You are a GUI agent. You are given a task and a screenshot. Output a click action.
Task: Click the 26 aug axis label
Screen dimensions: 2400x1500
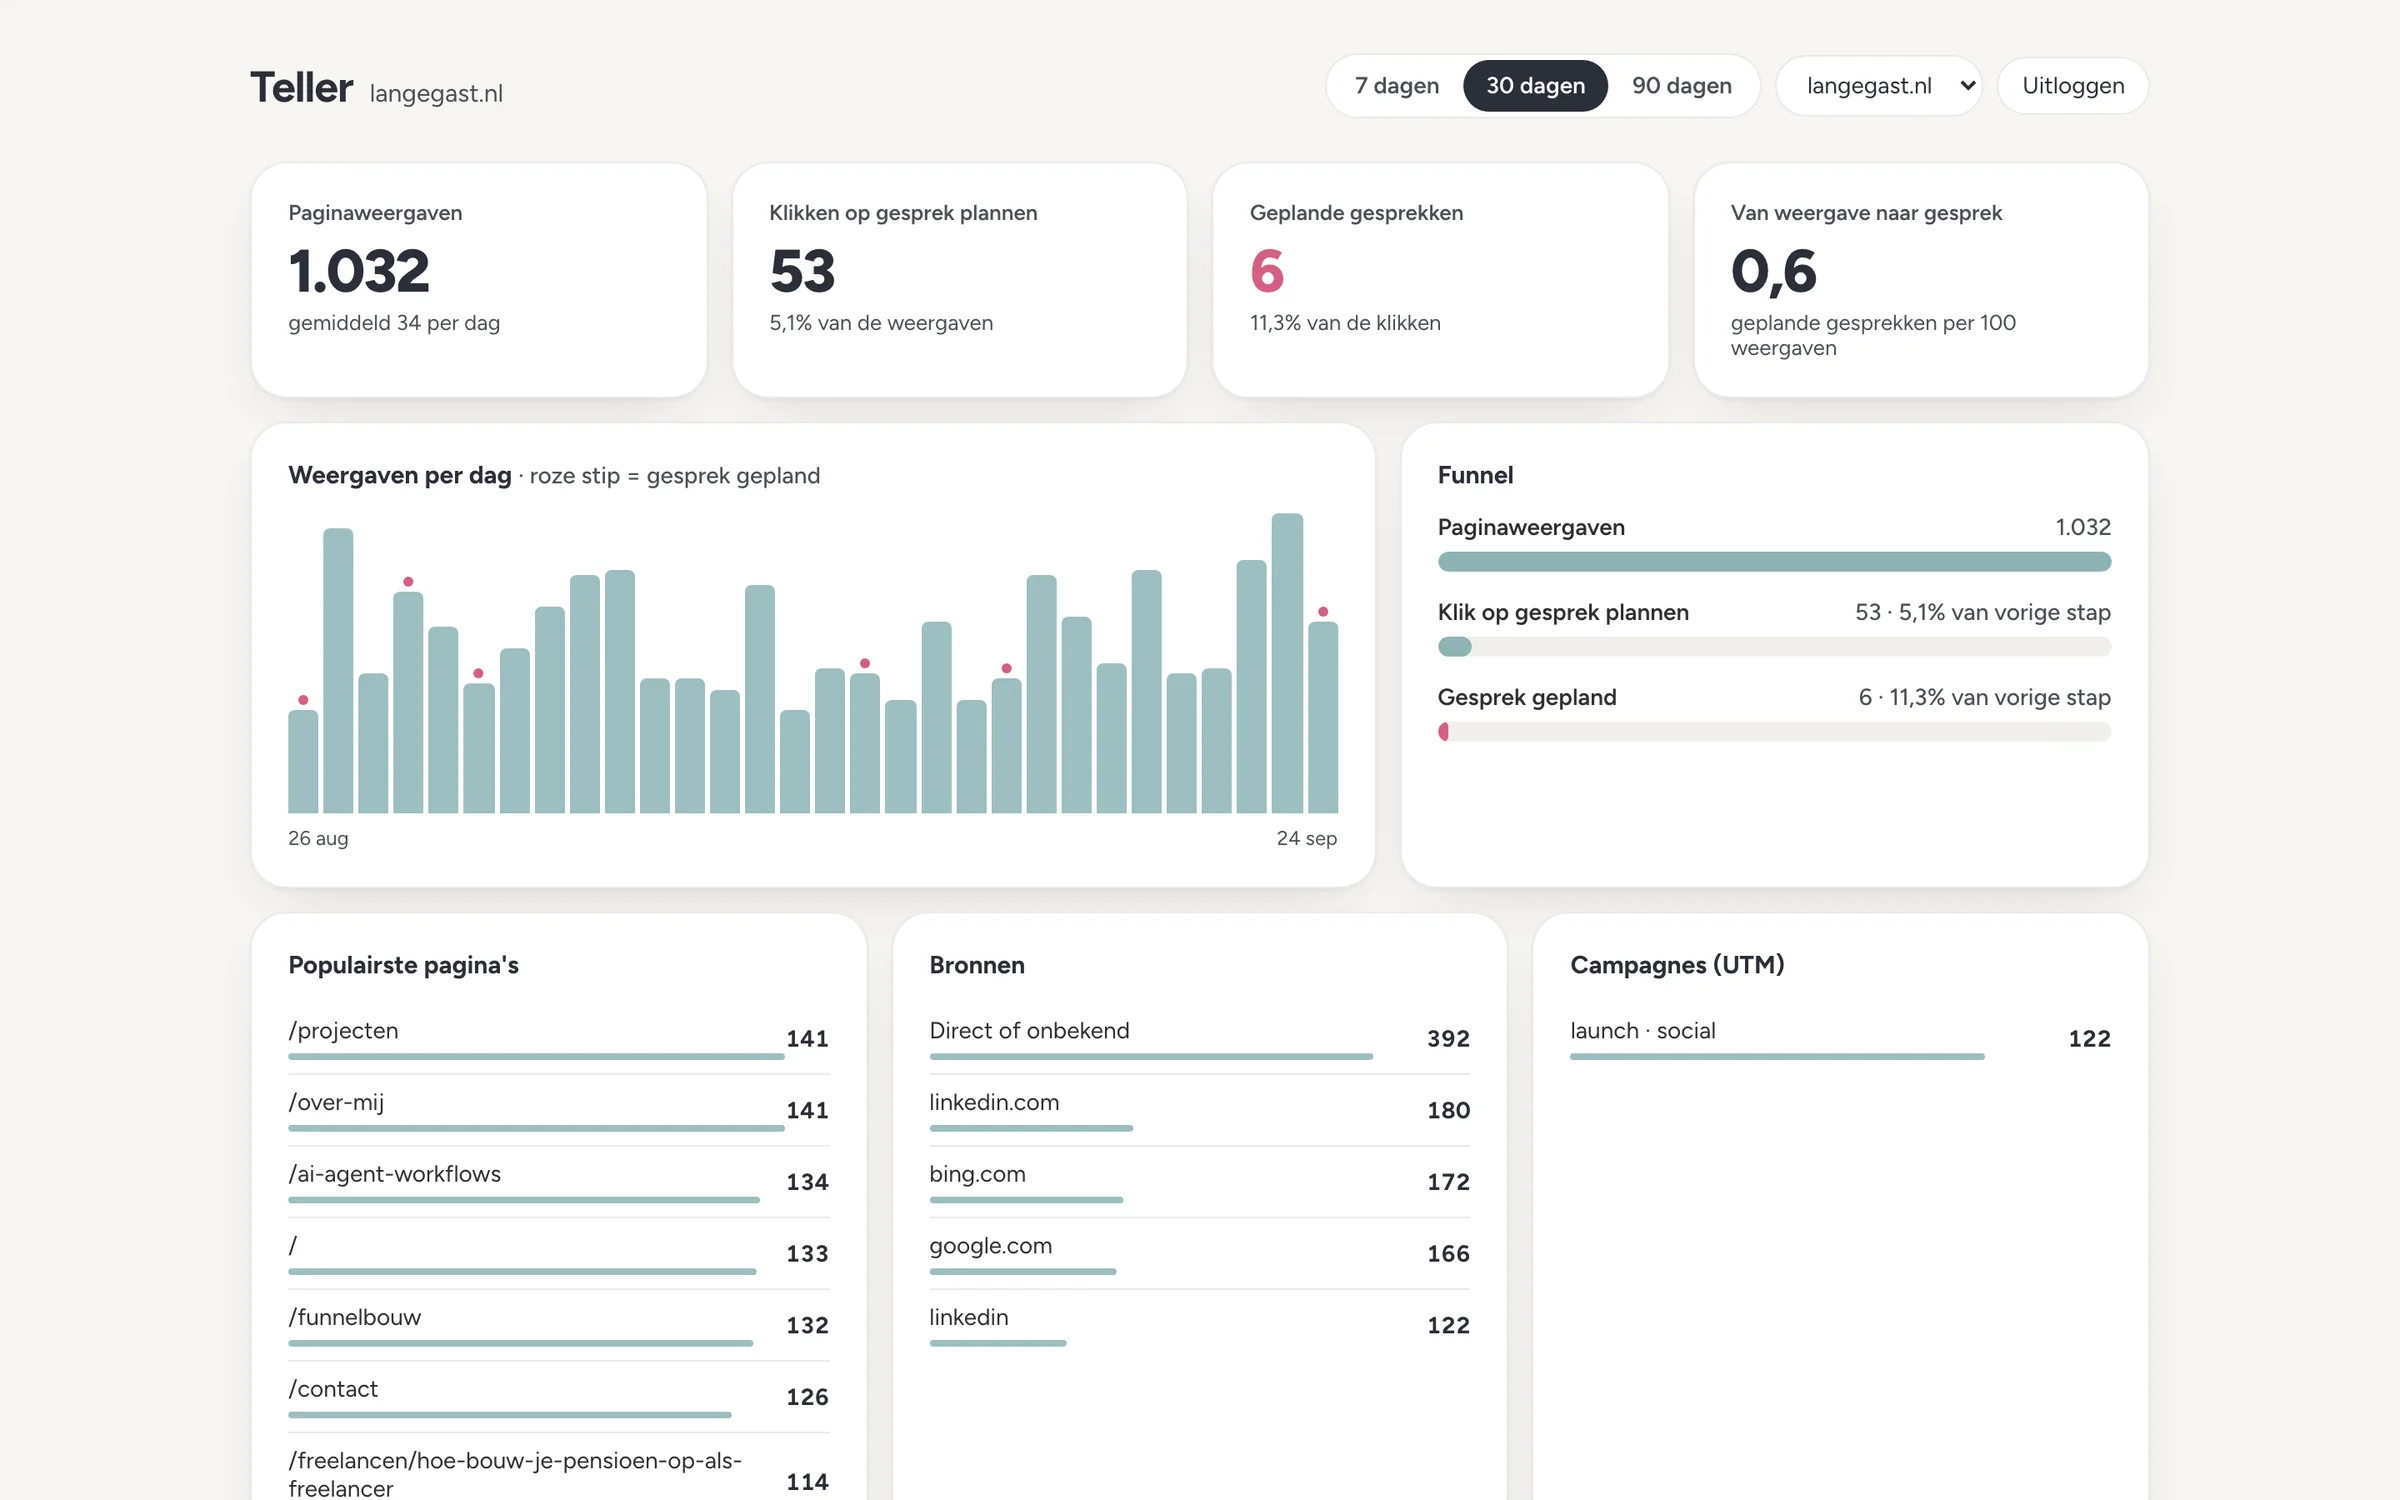coord(318,838)
